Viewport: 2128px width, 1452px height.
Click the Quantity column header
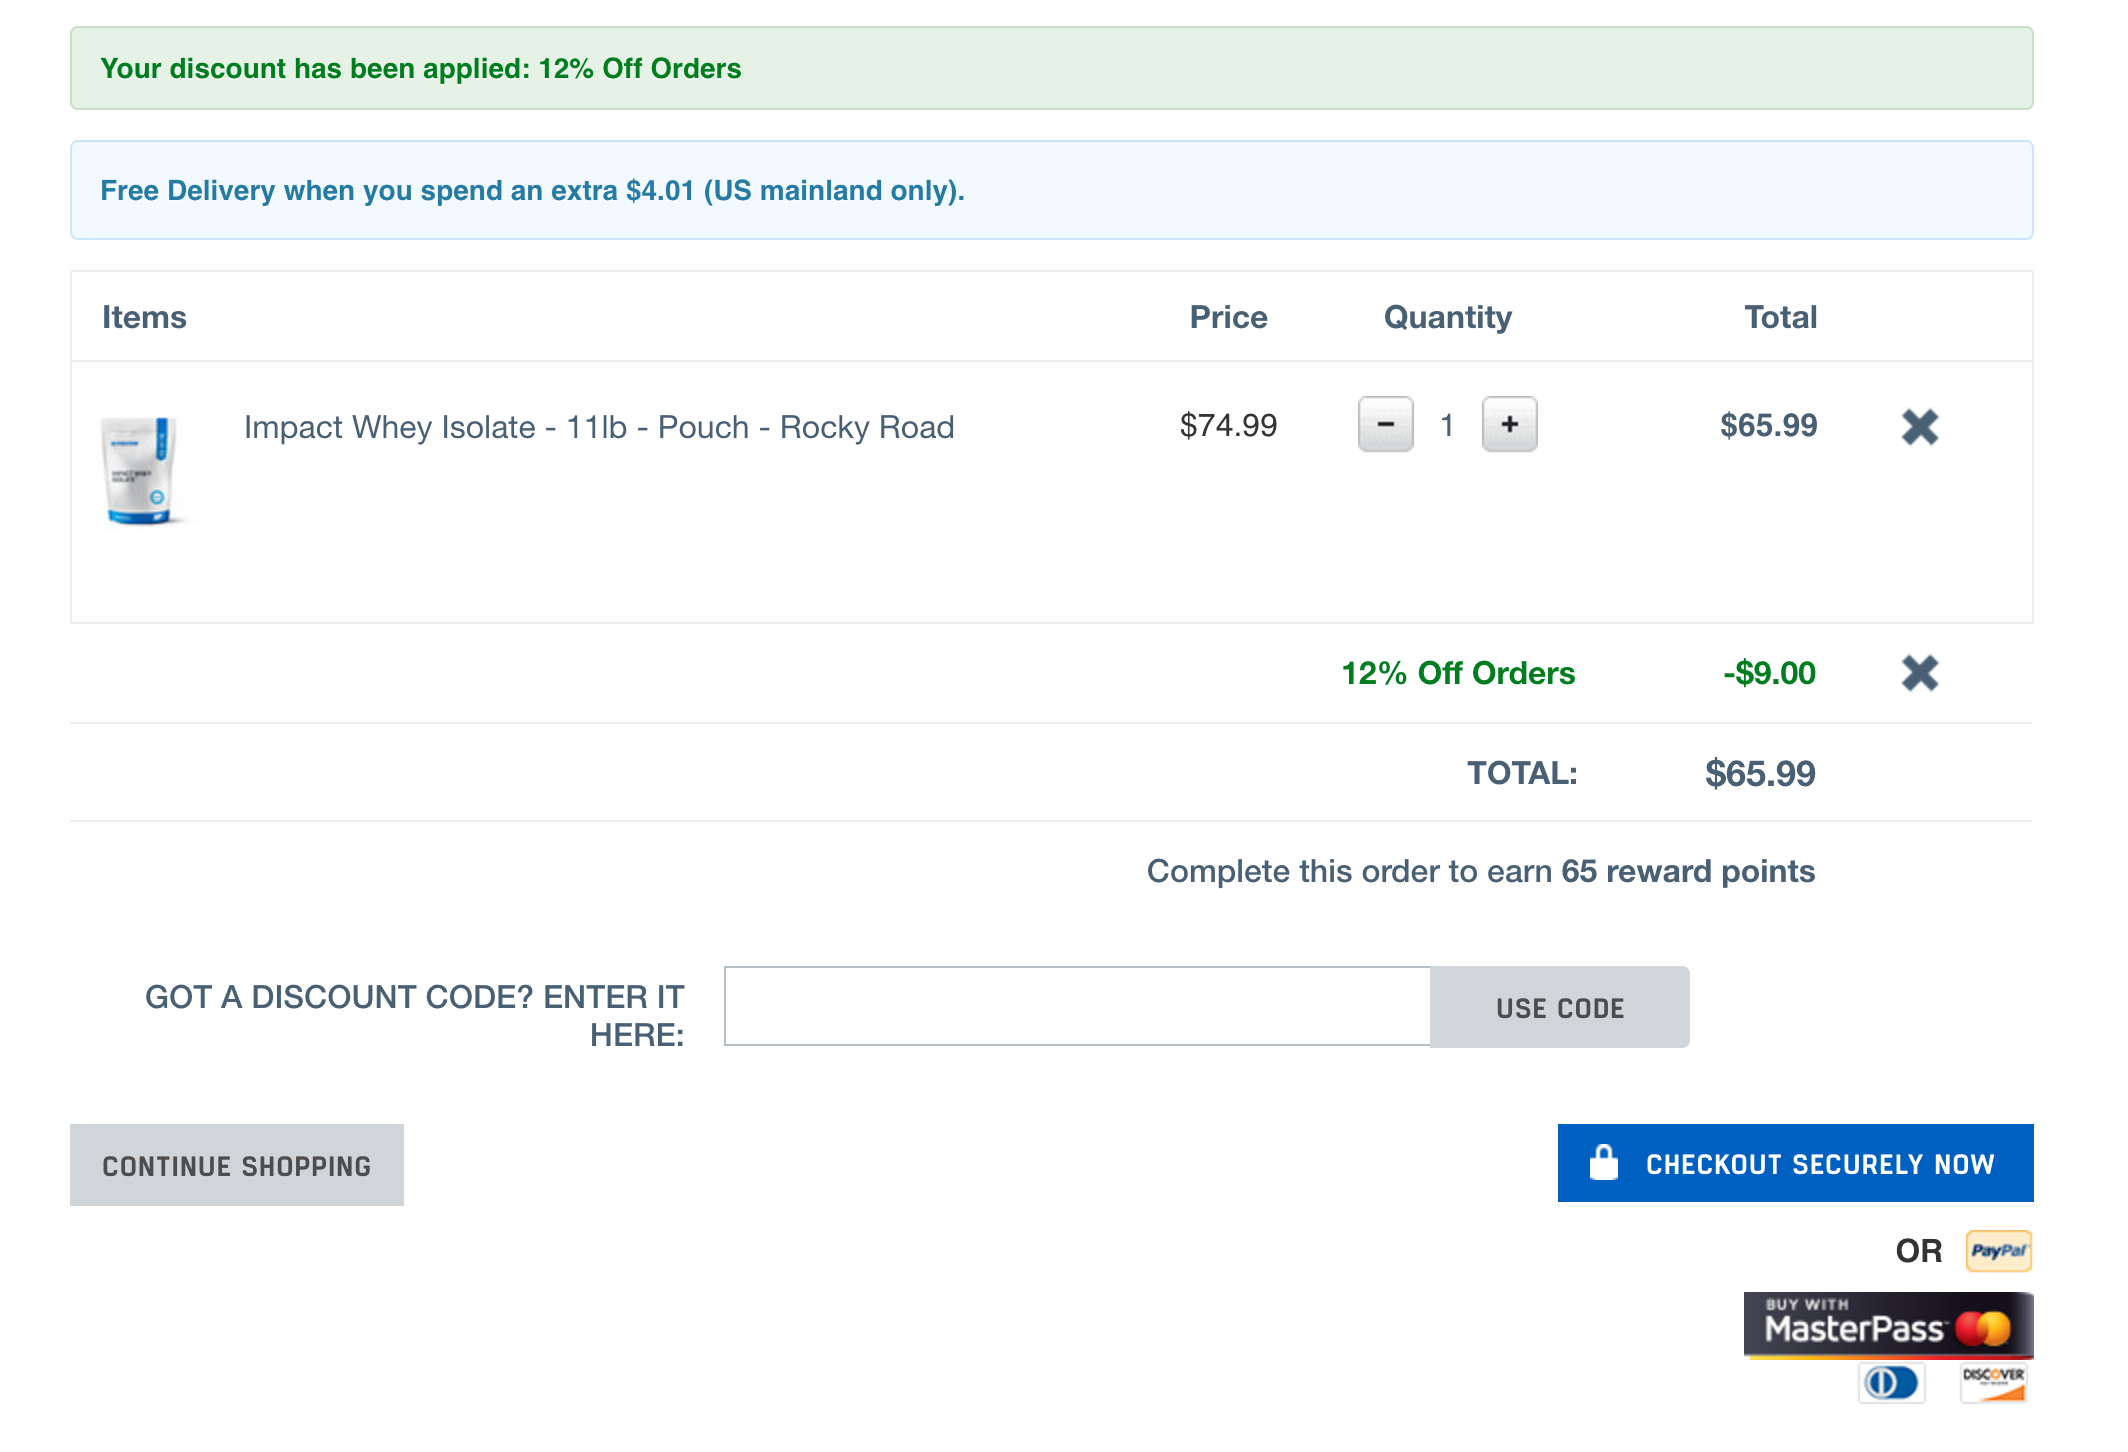(1447, 317)
